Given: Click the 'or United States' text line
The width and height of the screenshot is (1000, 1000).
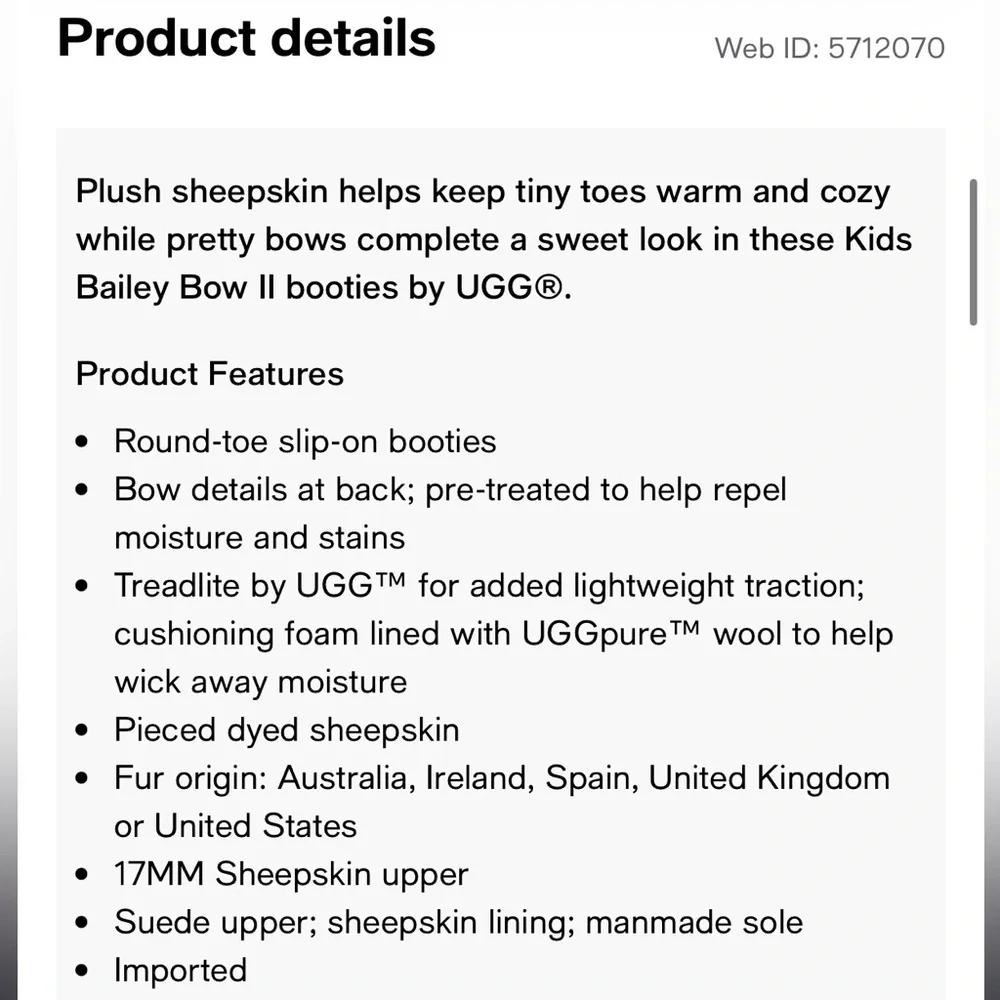Looking at the screenshot, I should point(235,826).
